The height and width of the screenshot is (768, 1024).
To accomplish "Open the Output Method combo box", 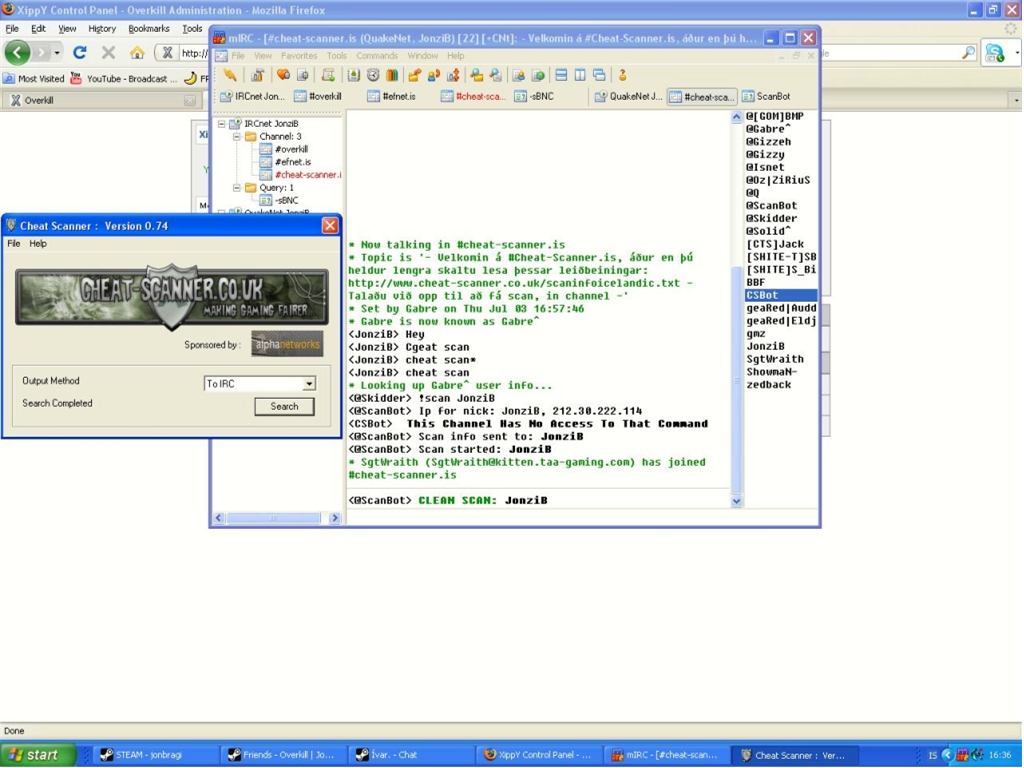I will 260,383.
